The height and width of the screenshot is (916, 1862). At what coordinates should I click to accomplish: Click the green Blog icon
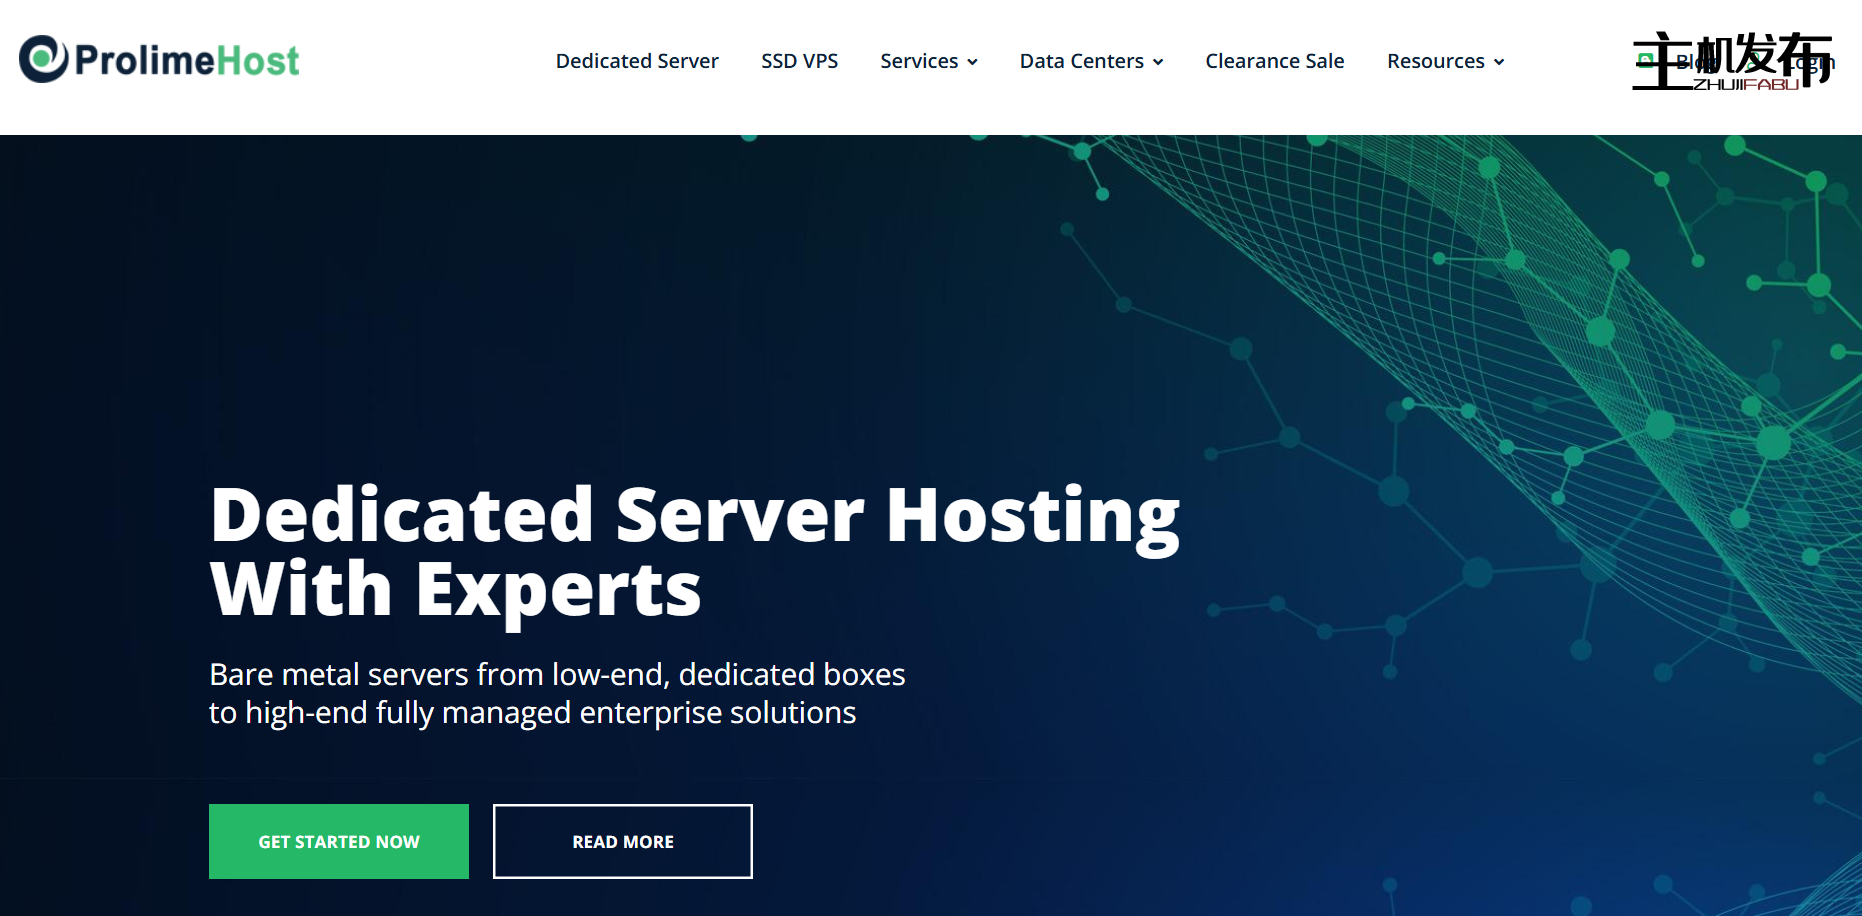pos(1645,61)
